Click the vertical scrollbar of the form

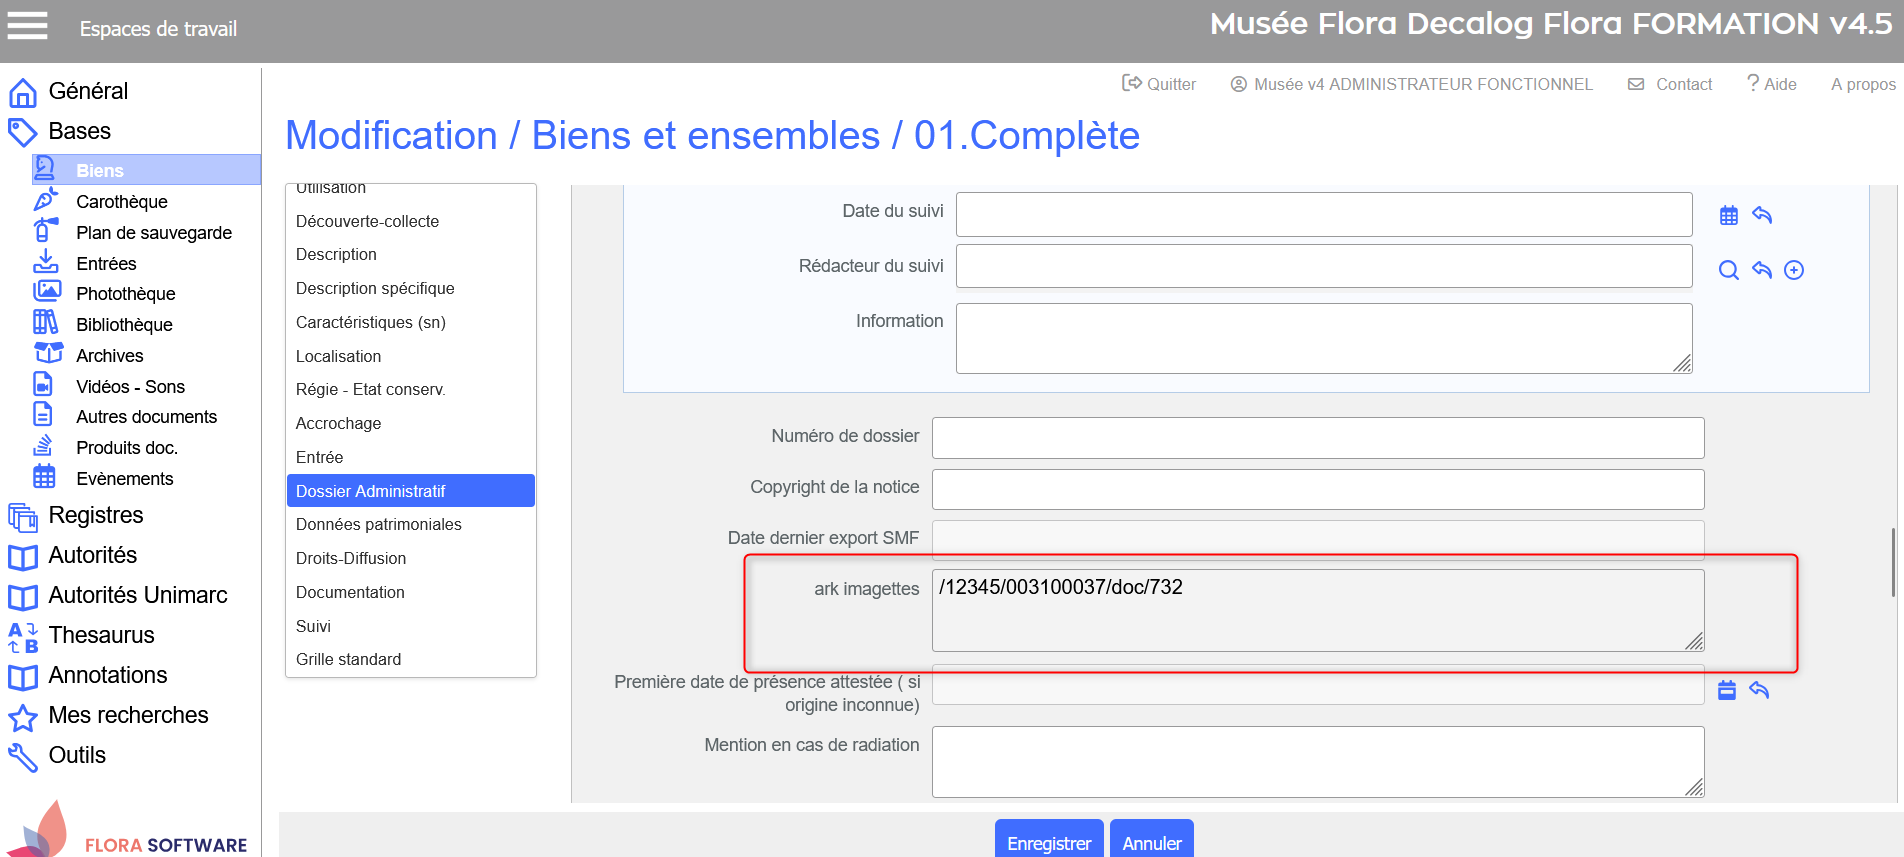pos(1893,562)
